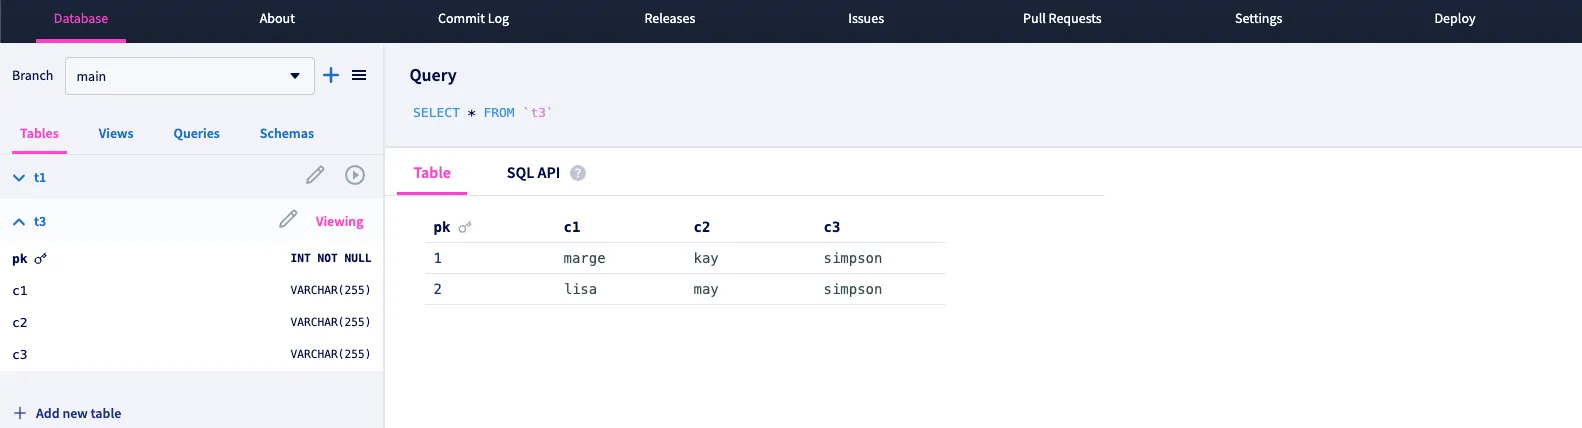Click the pencil edit icon for table t1

tap(315, 175)
